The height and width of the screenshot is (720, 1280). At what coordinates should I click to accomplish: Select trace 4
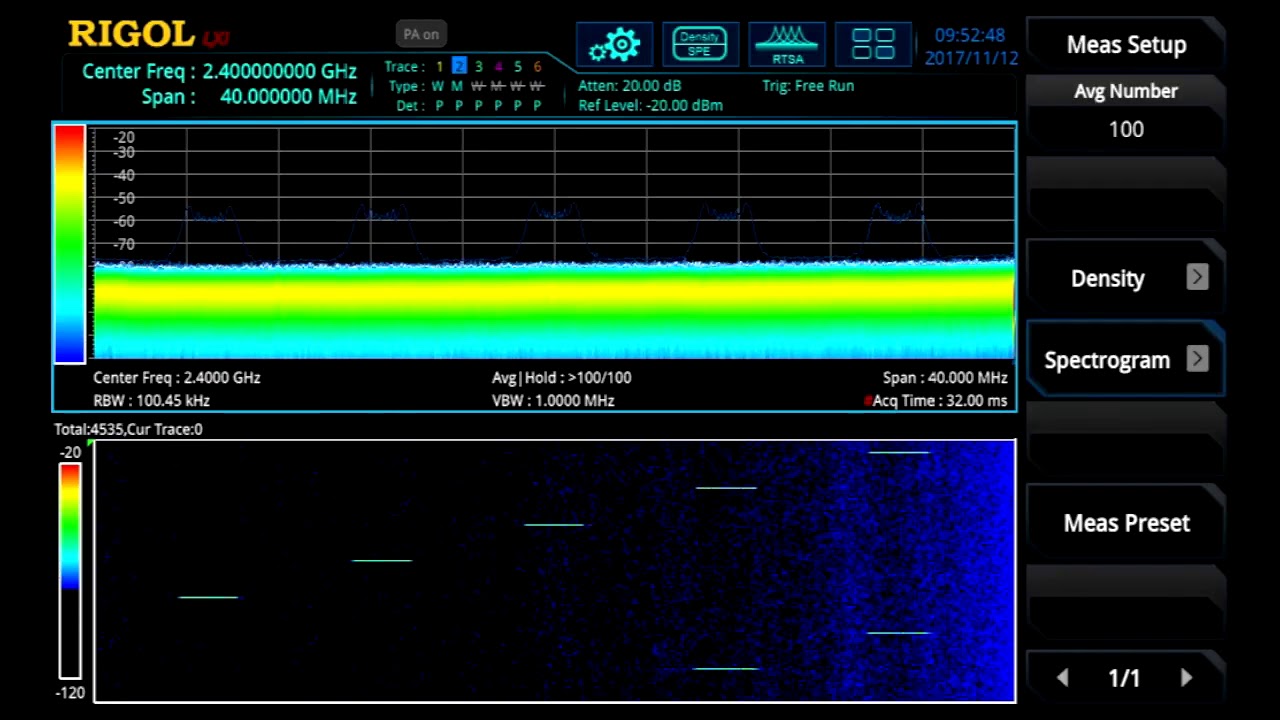click(x=498, y=66)
